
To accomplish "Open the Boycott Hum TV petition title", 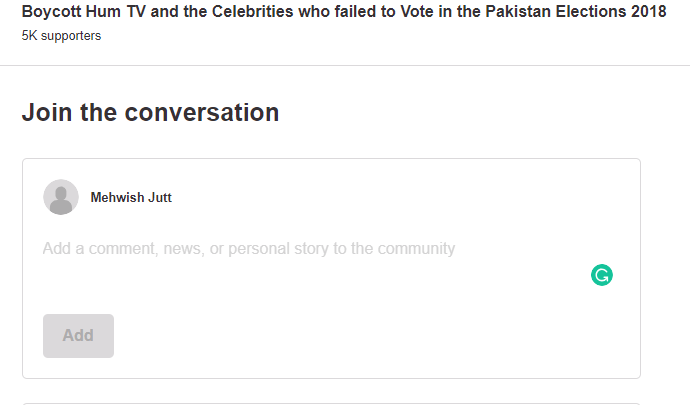I will [x=344, y=11].
